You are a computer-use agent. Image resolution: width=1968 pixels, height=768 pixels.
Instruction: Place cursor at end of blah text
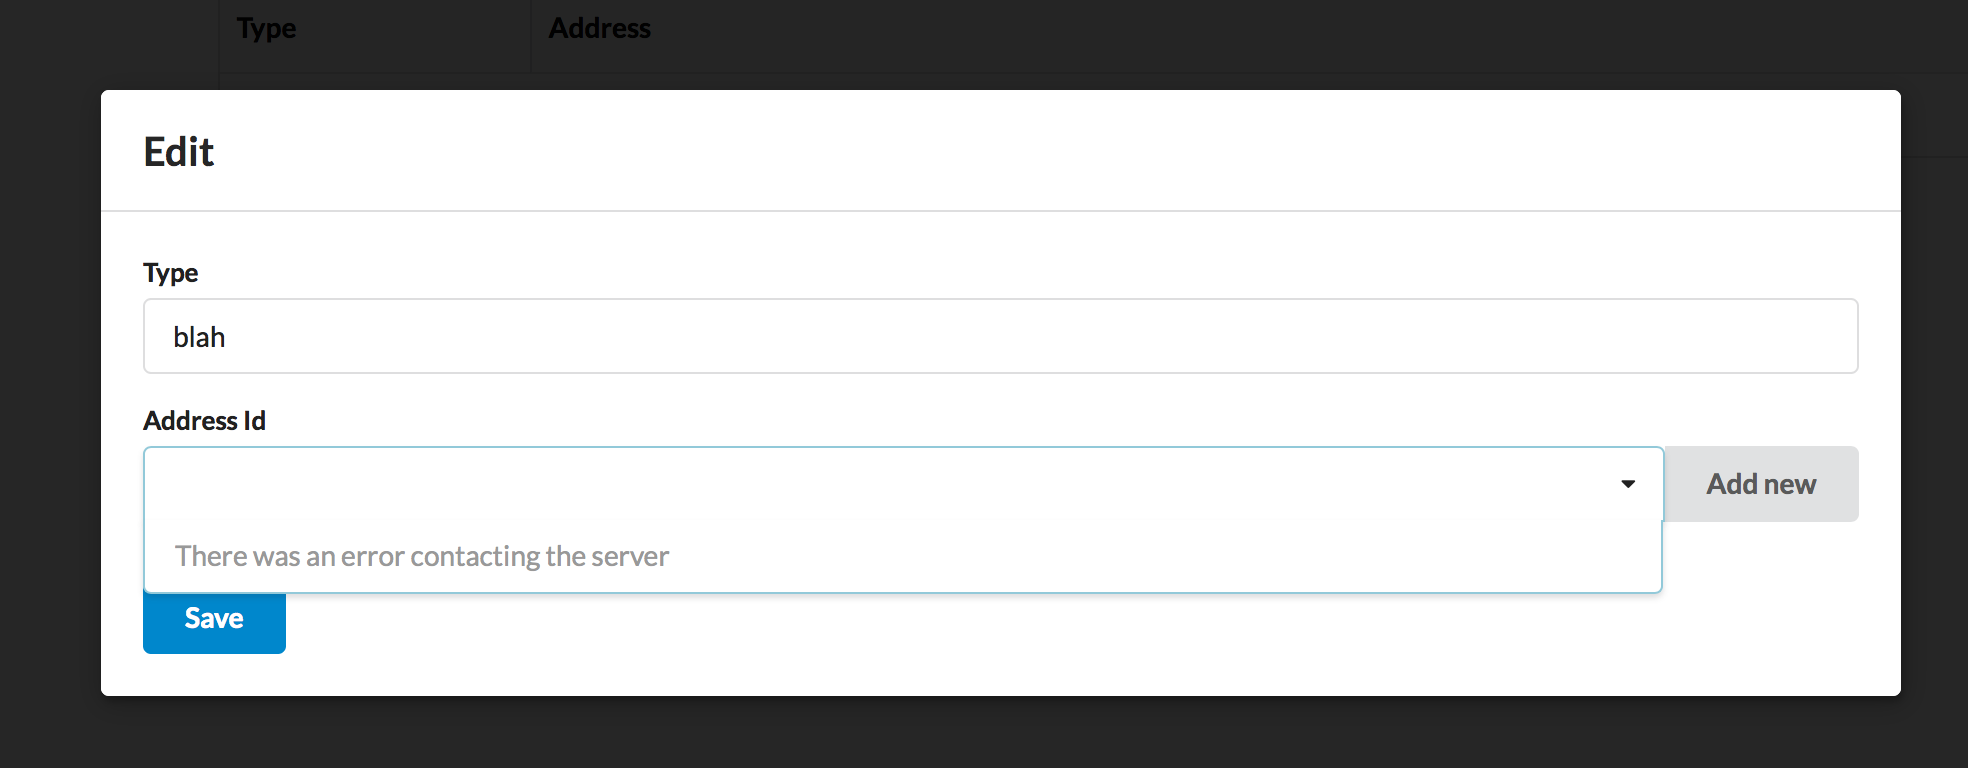[228, 336]
